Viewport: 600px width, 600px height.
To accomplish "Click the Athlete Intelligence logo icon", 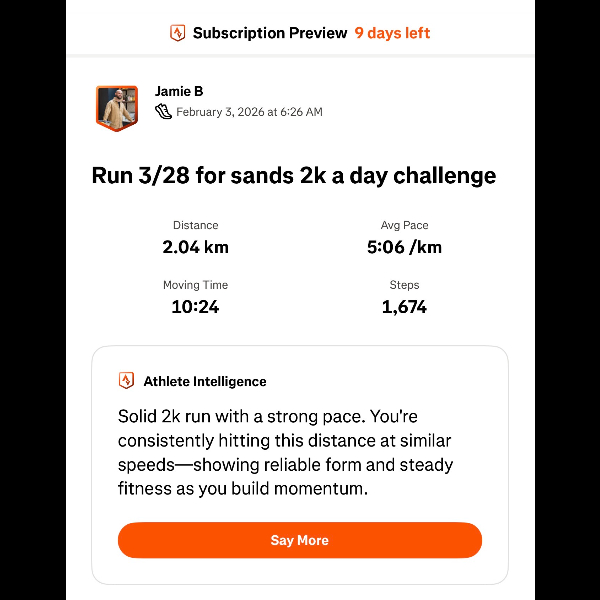I will pyautogui.click(x=126, y=381).
